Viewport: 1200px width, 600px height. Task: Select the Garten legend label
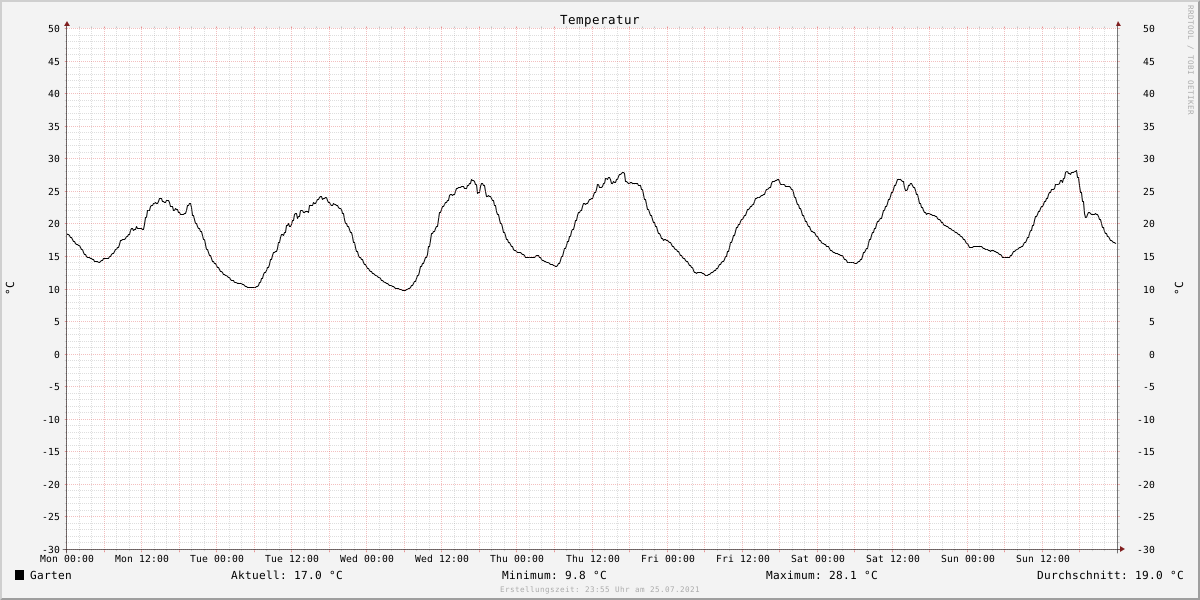point(51,575)
